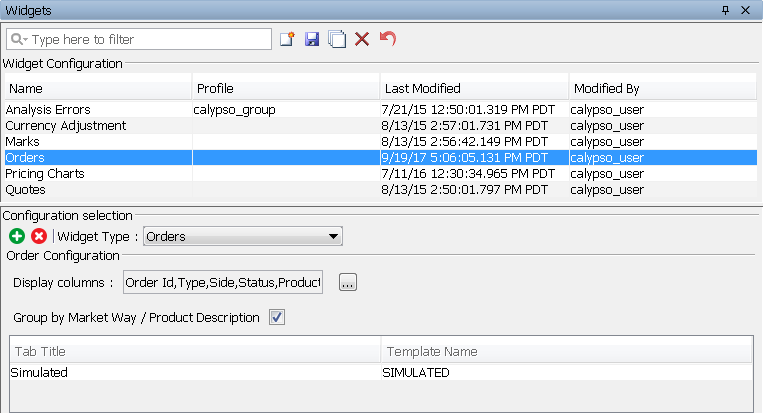The image size is (763, 413).
Task: Open the filter search magnifier dropdown
Action: pyautogui.click(x=19, y=39)
